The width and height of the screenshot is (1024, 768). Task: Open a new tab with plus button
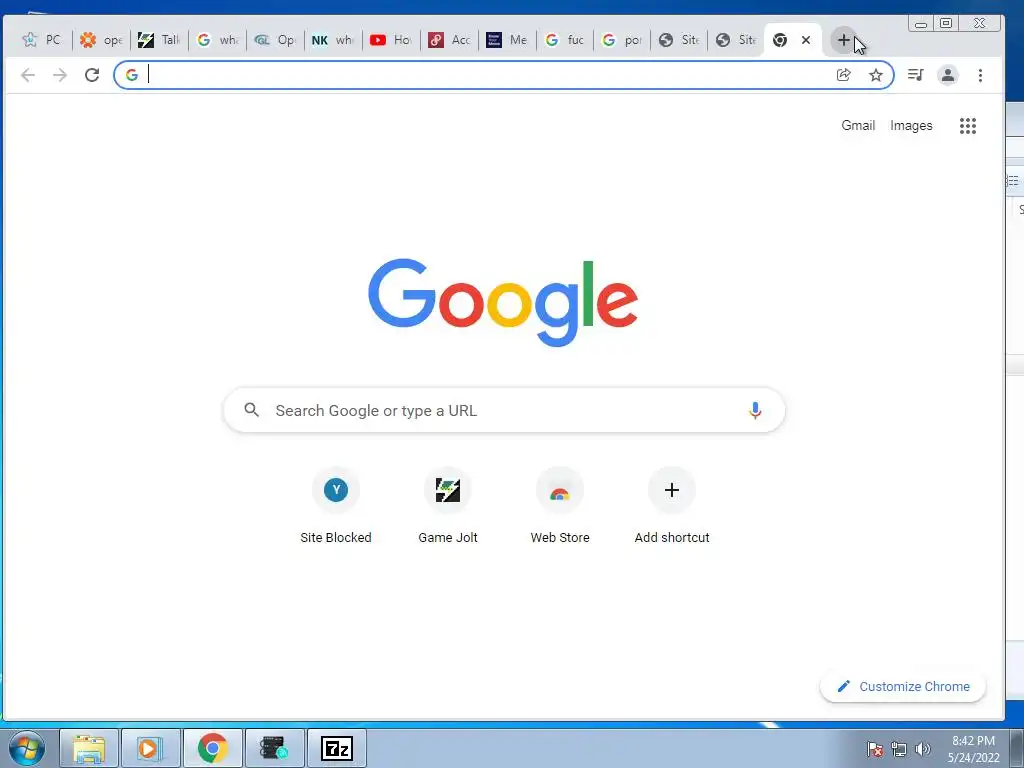(843, 40)
